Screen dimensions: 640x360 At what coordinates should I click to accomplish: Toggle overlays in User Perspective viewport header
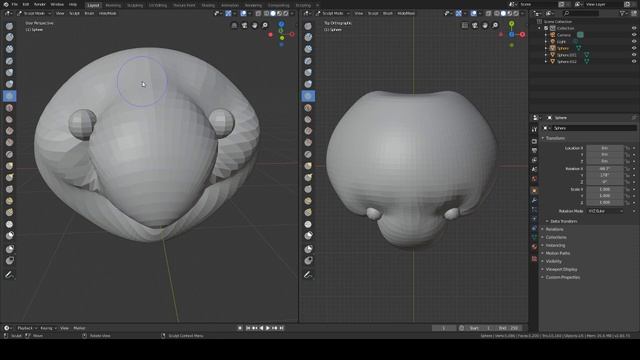coord(244,13)
